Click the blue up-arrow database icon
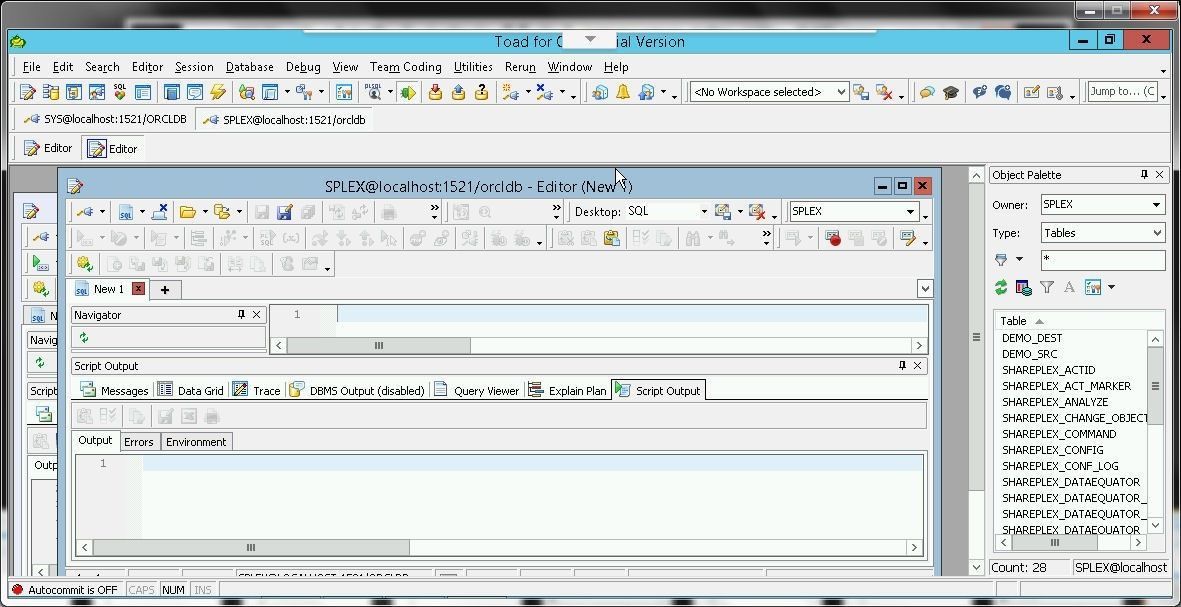Screen dimensions: 1181x607 (x=459, y=92)
